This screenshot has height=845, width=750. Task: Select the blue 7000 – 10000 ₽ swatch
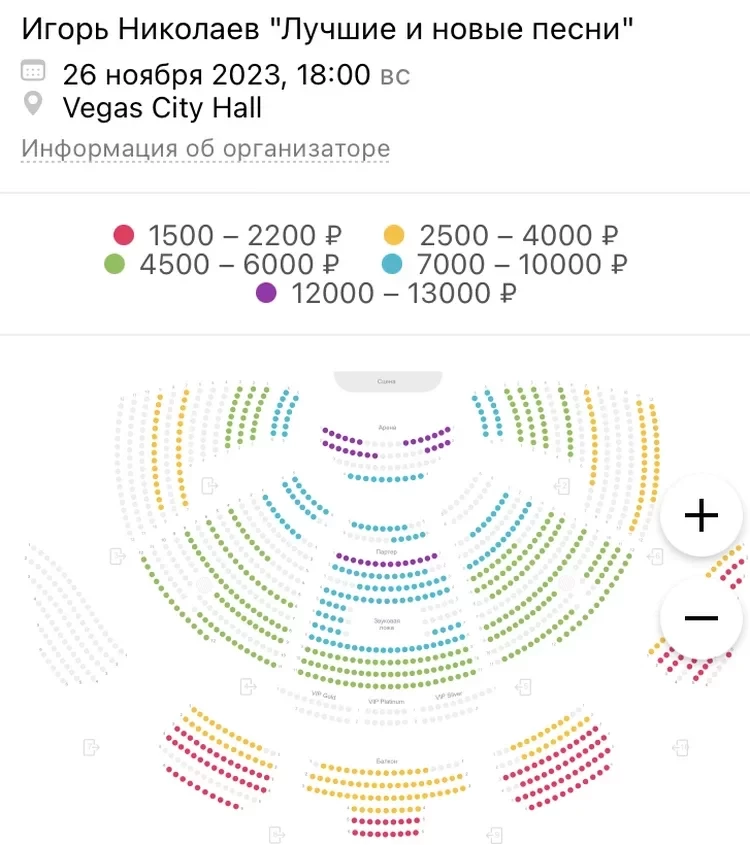pyautogui.click(x=394, y=265)
